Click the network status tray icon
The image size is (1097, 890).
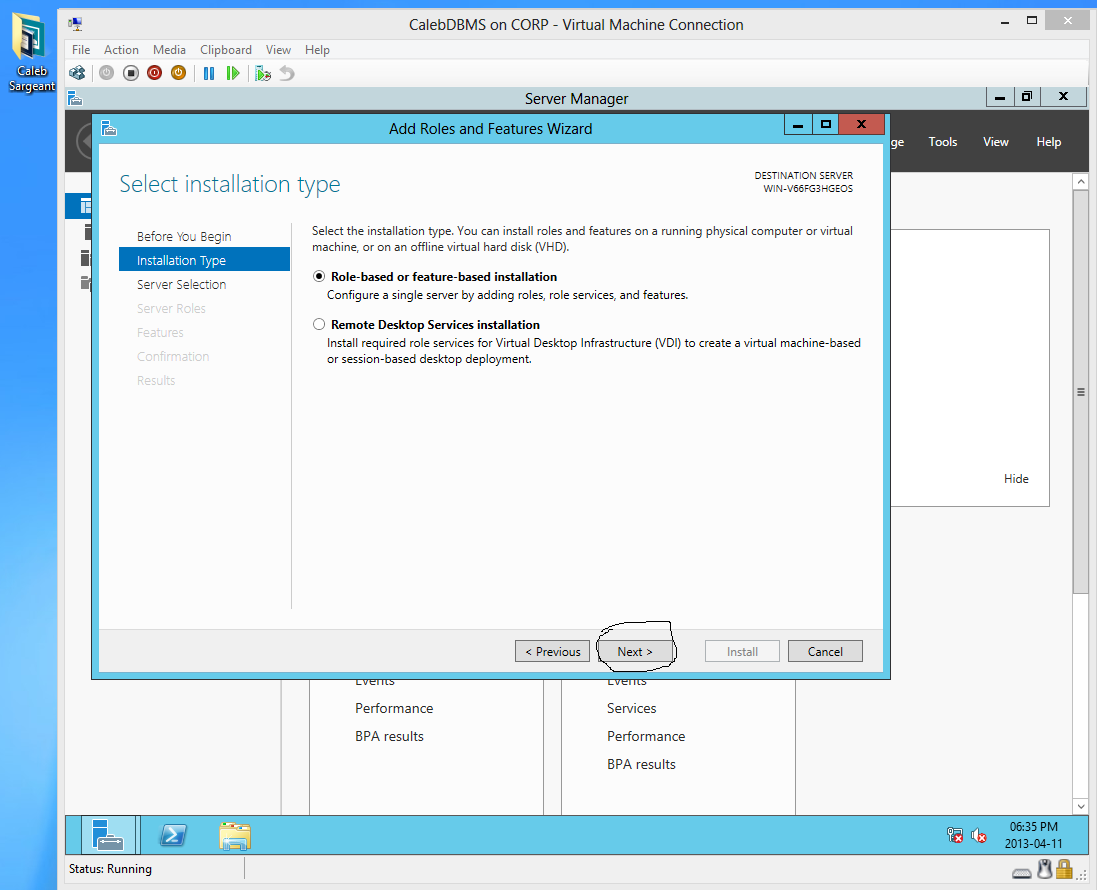[x=954, y=835]
